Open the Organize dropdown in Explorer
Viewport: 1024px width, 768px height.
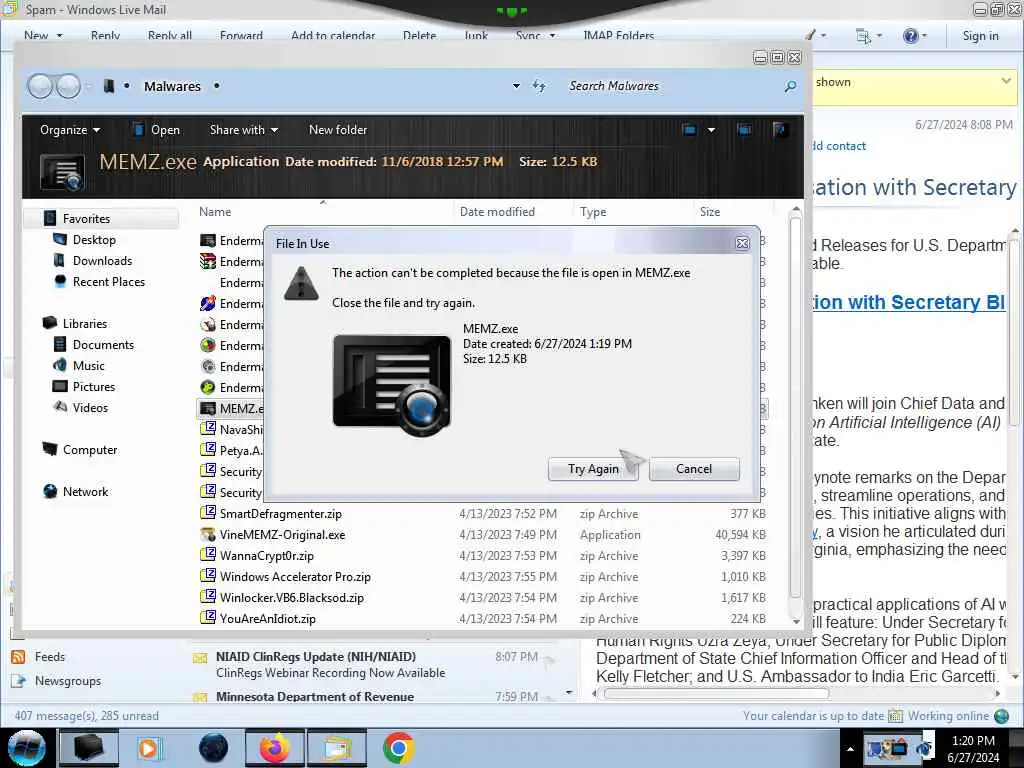point(70,130)
